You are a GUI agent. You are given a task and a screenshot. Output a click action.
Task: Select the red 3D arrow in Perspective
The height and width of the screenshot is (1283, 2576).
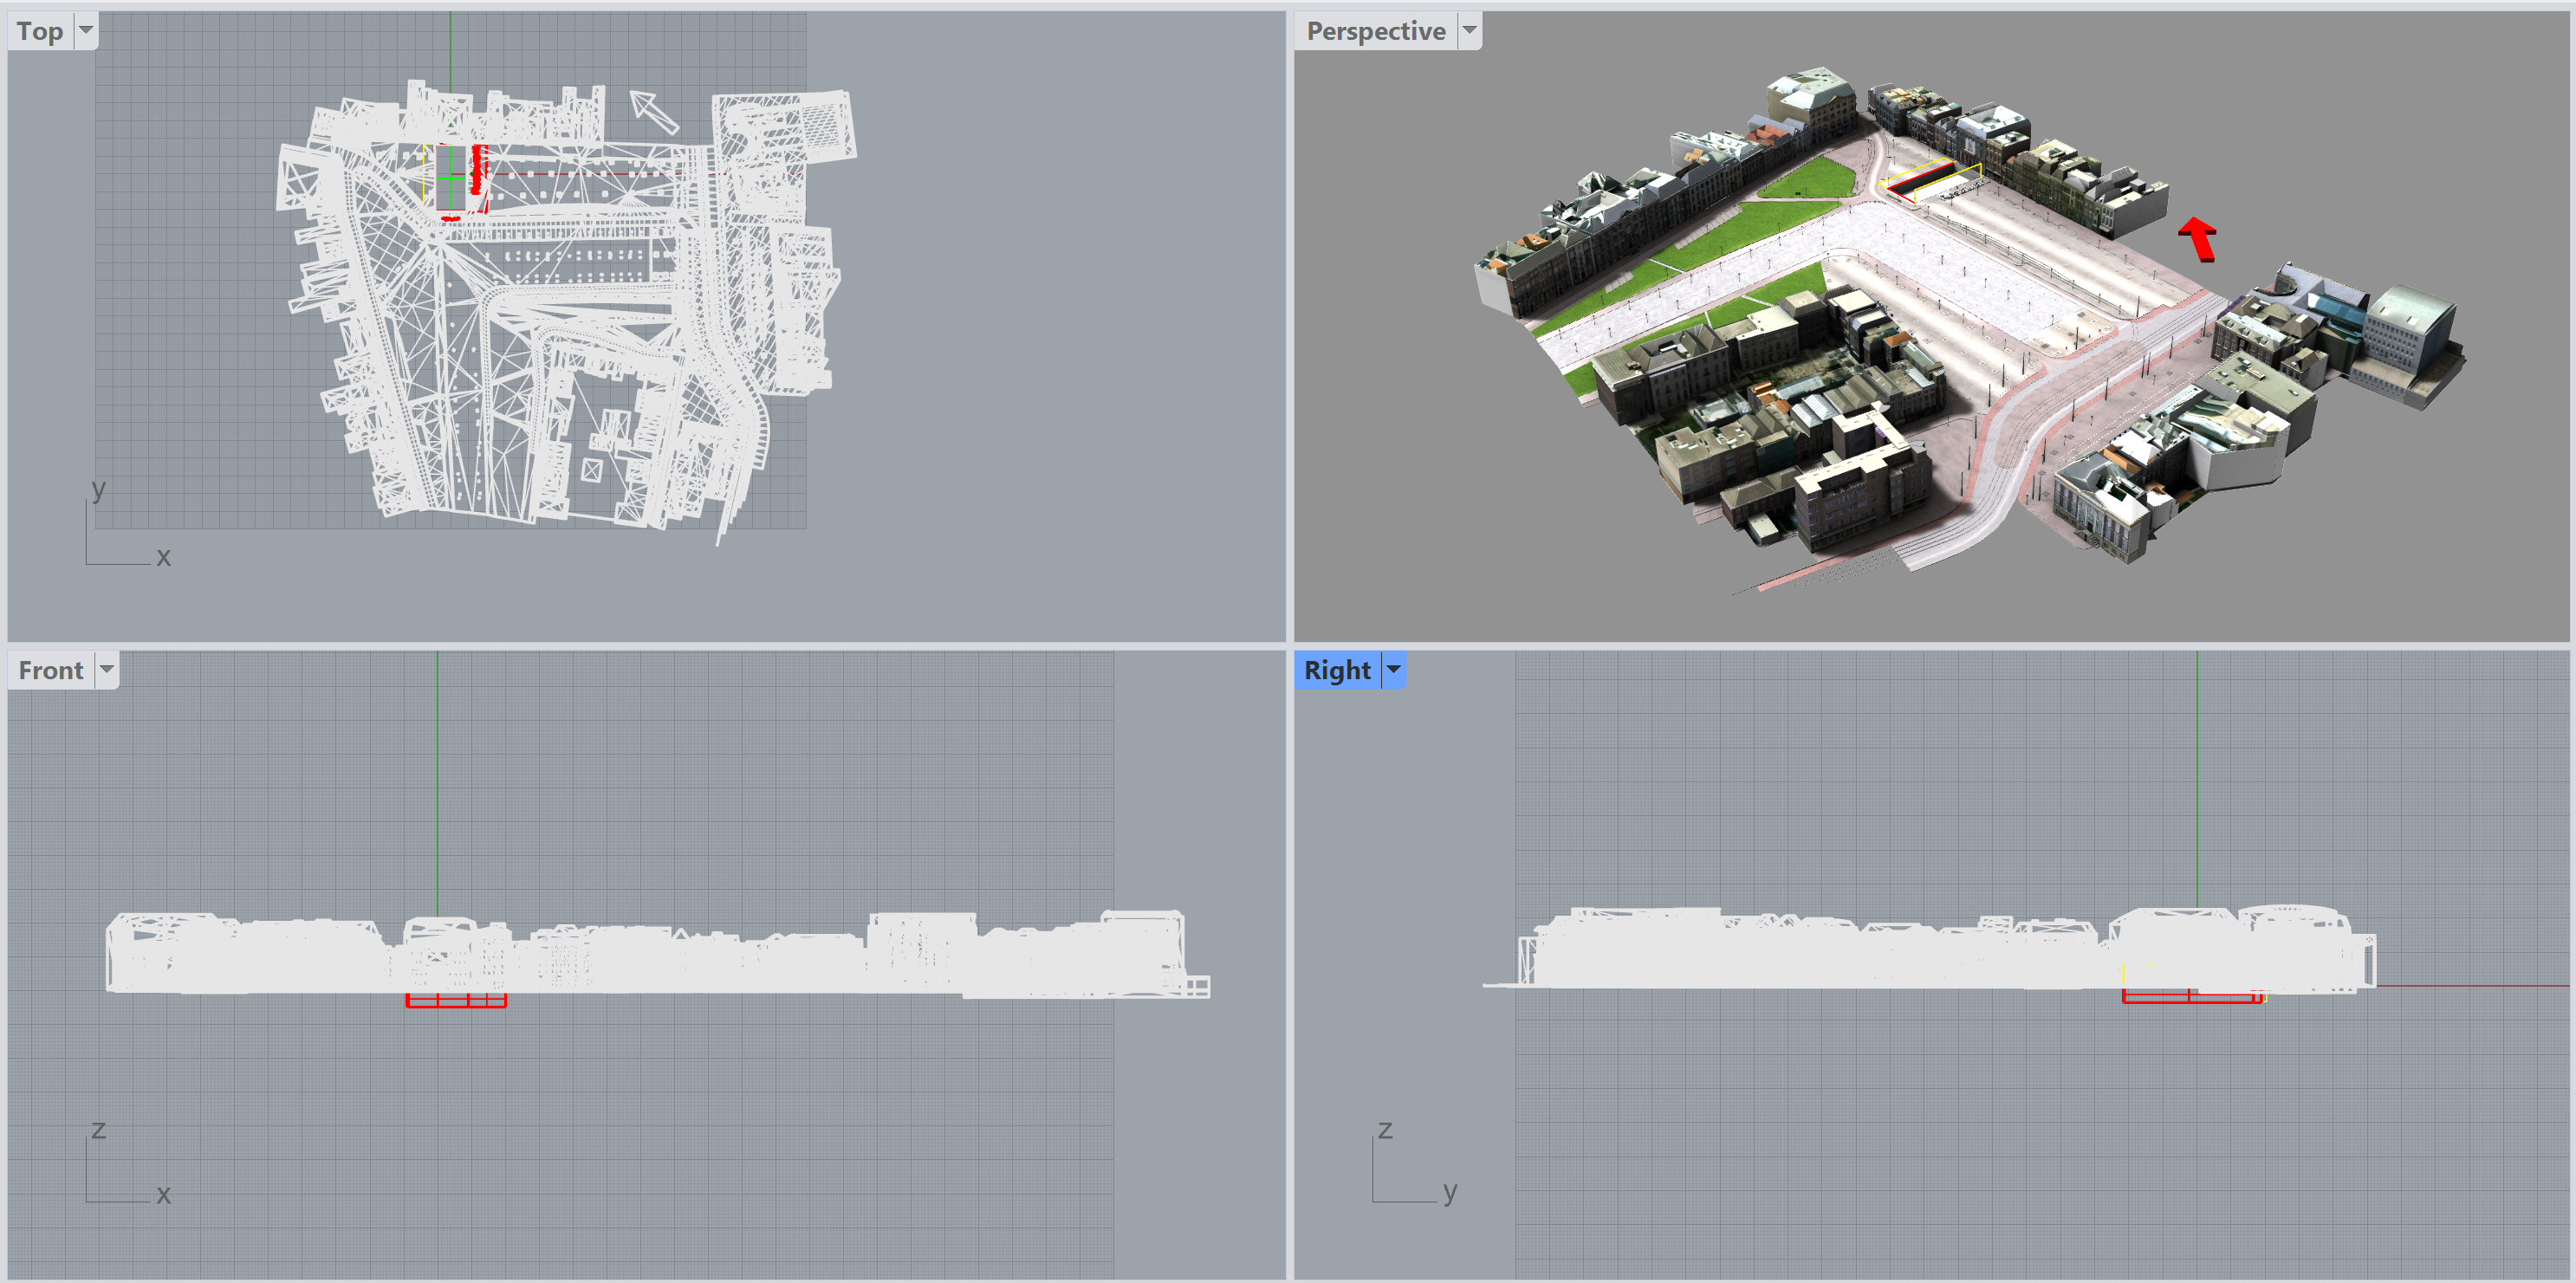pyautogui.click(x=2198, y=238)
